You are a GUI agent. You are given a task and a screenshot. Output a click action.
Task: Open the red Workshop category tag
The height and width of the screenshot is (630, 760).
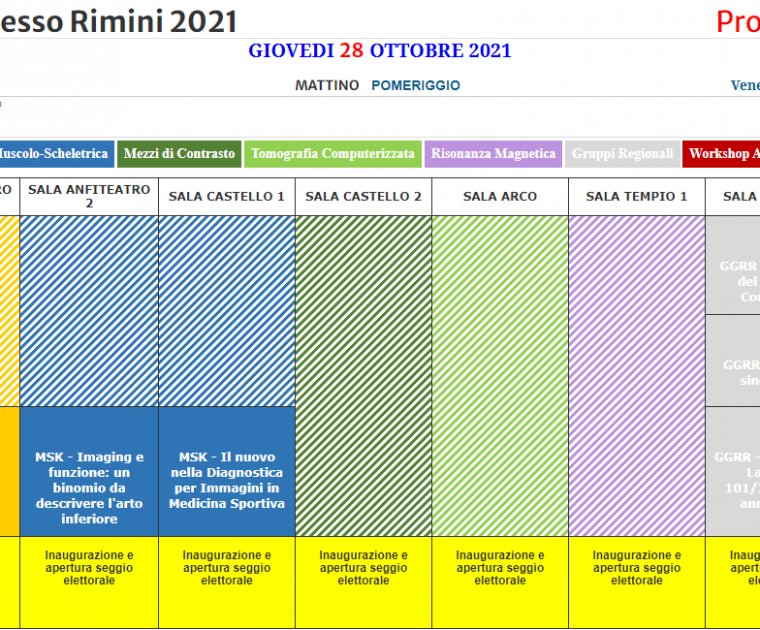[722, 154]
